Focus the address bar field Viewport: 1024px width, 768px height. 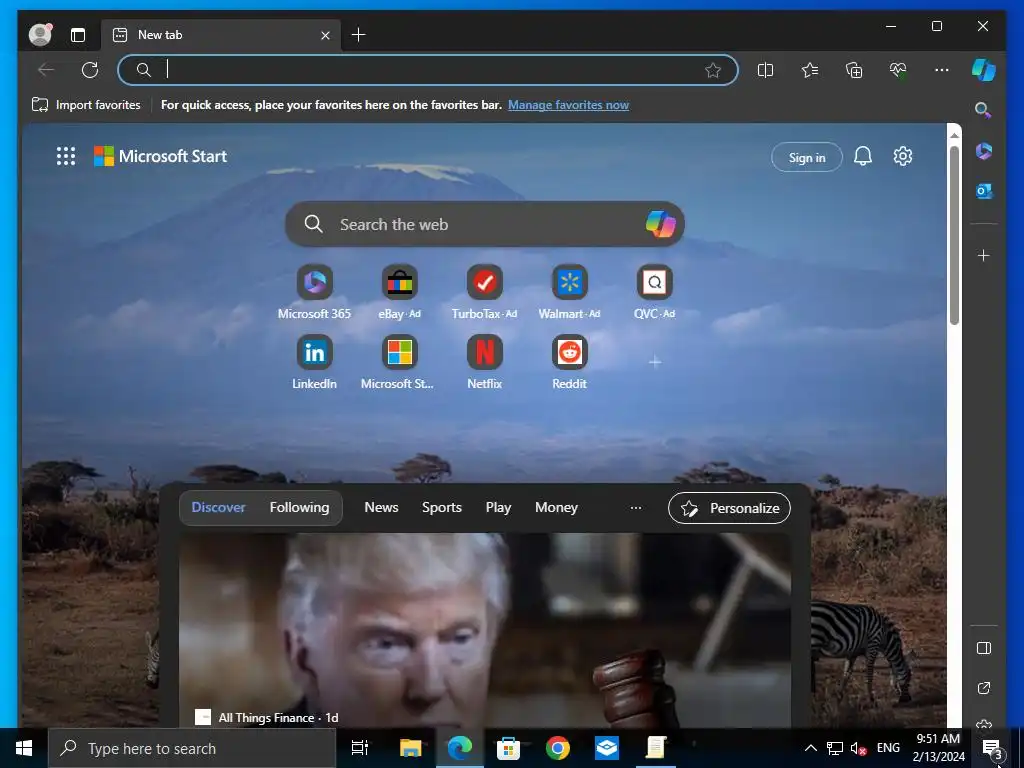point(428,70)
